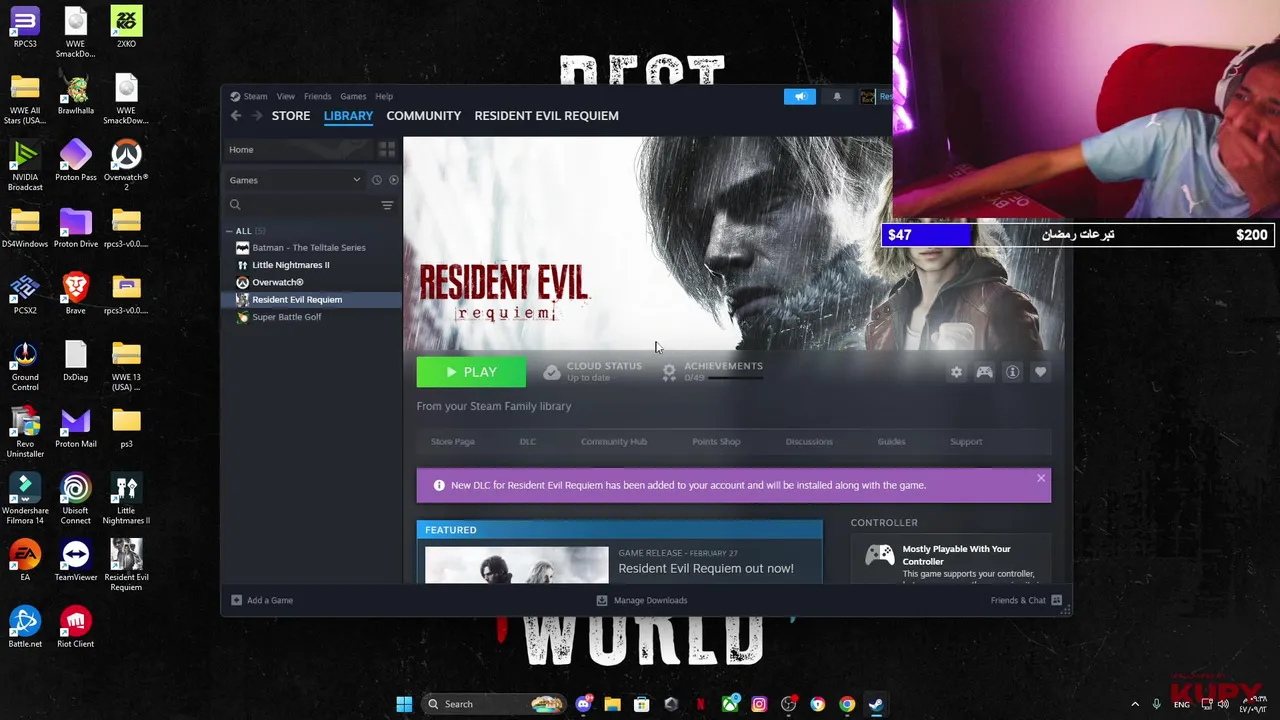This screenshot has height=720, width=1280.
Task: Open the Games menu in Steam
Action: pyautogui.click(x=353, y=96)
